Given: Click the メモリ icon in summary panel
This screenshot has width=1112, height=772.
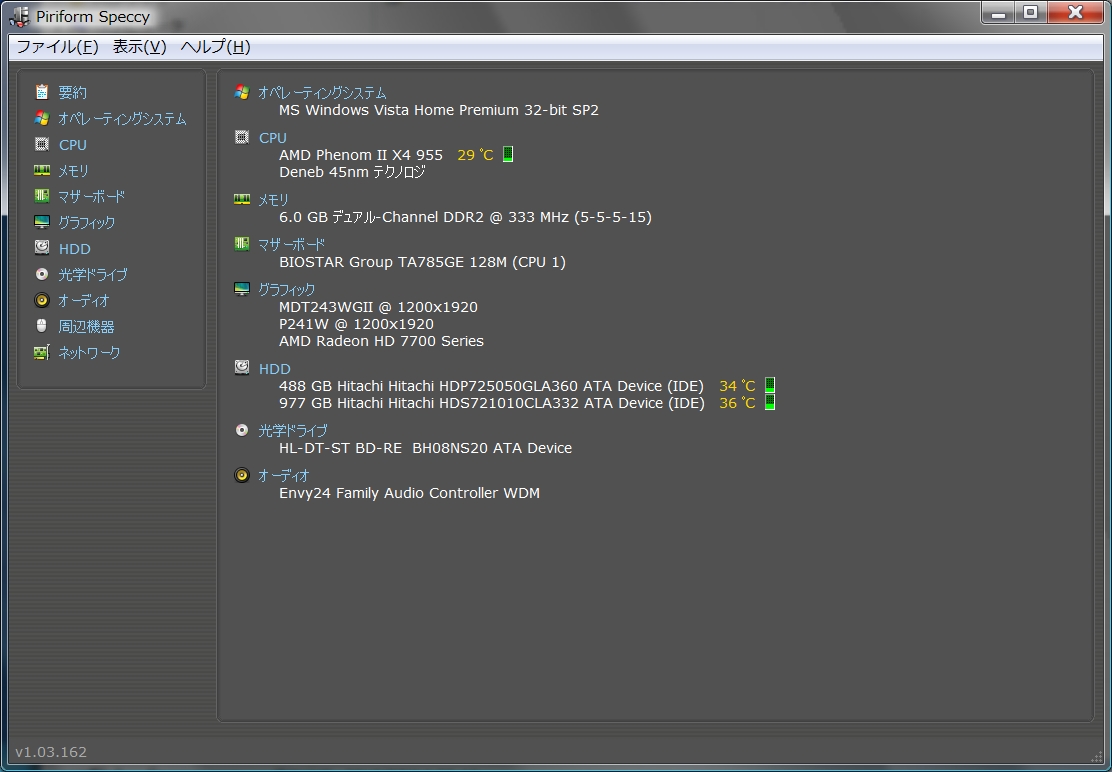Looking at the screenshot, I should click(242, 199).
